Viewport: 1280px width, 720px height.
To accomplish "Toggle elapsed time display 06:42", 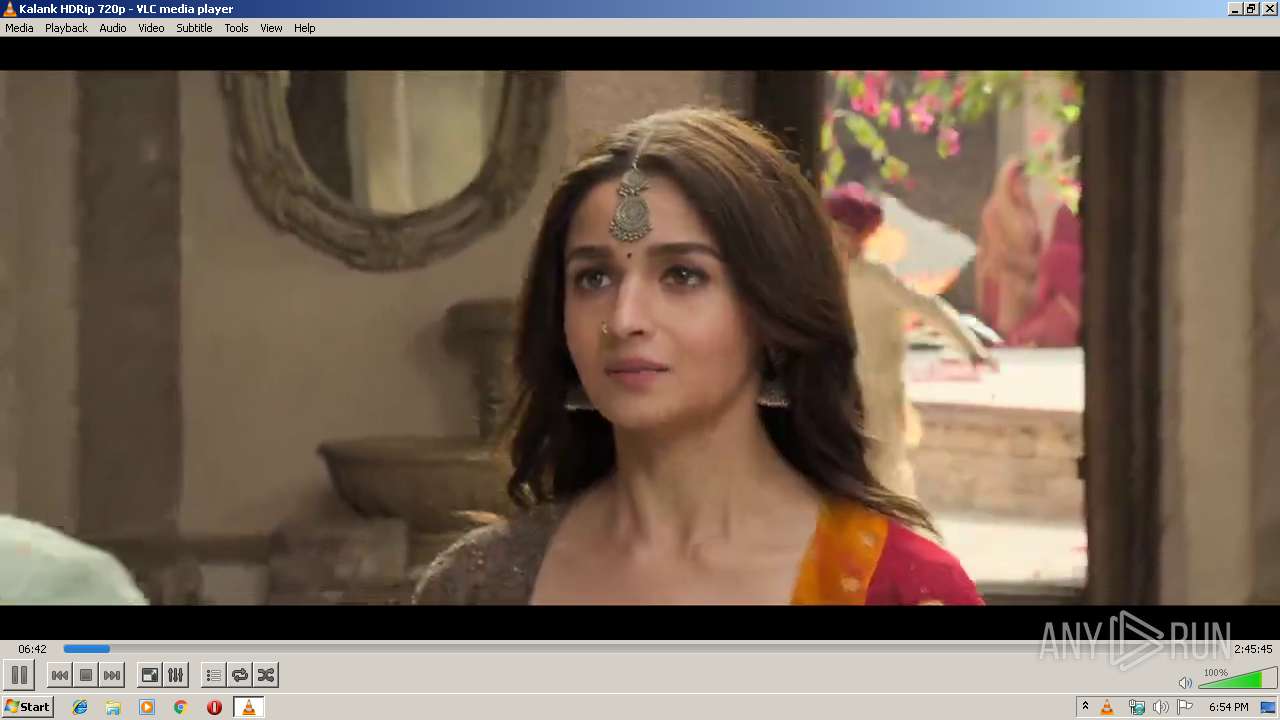I will [32, 649].
